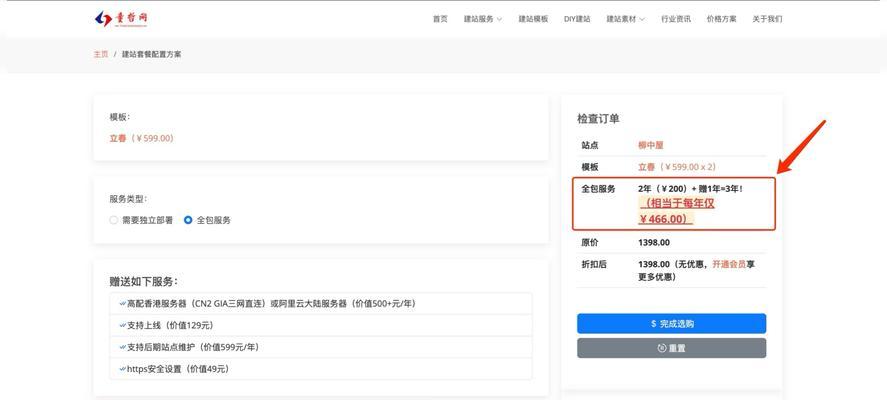Click the reset circle icon on 重置
887x400 pixels.
pos(661,348)
